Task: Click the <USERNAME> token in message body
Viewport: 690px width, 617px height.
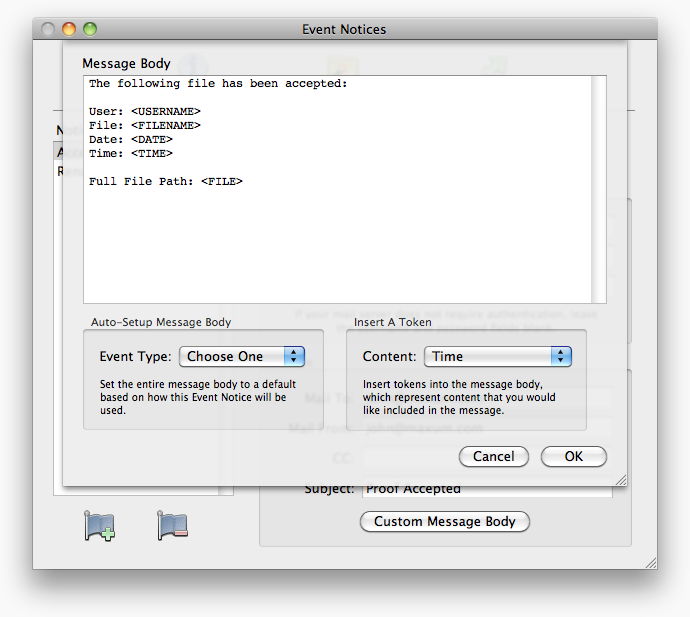Action: 165,111
